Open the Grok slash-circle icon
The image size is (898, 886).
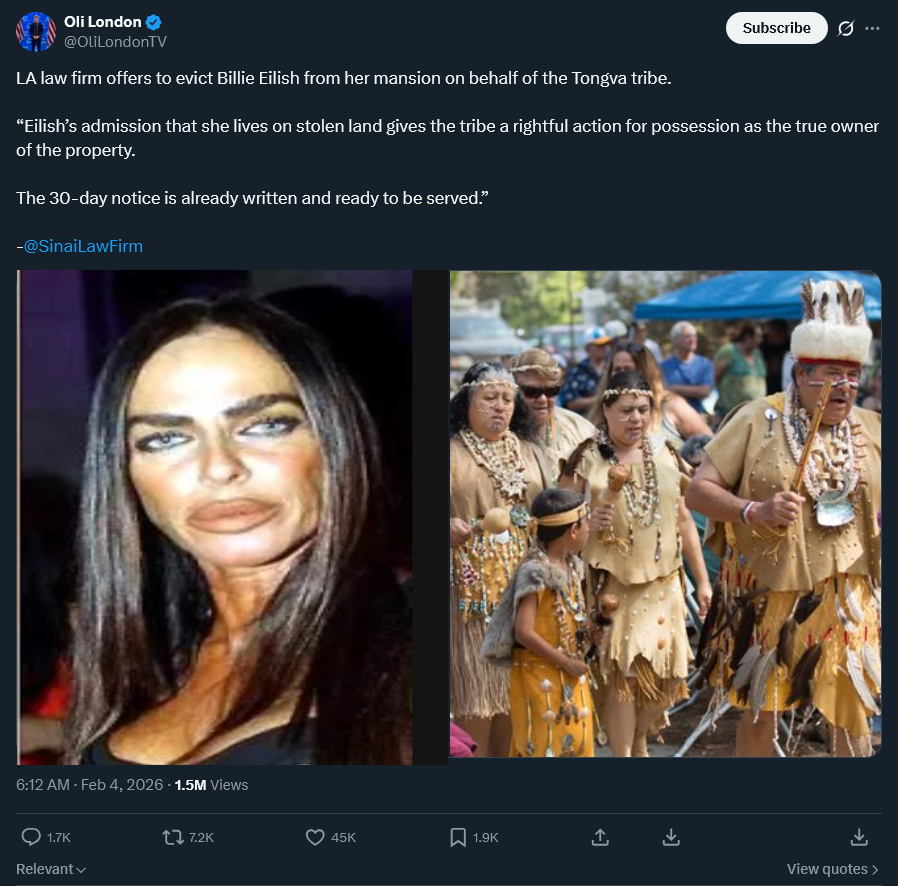click(x=846, y=28)
